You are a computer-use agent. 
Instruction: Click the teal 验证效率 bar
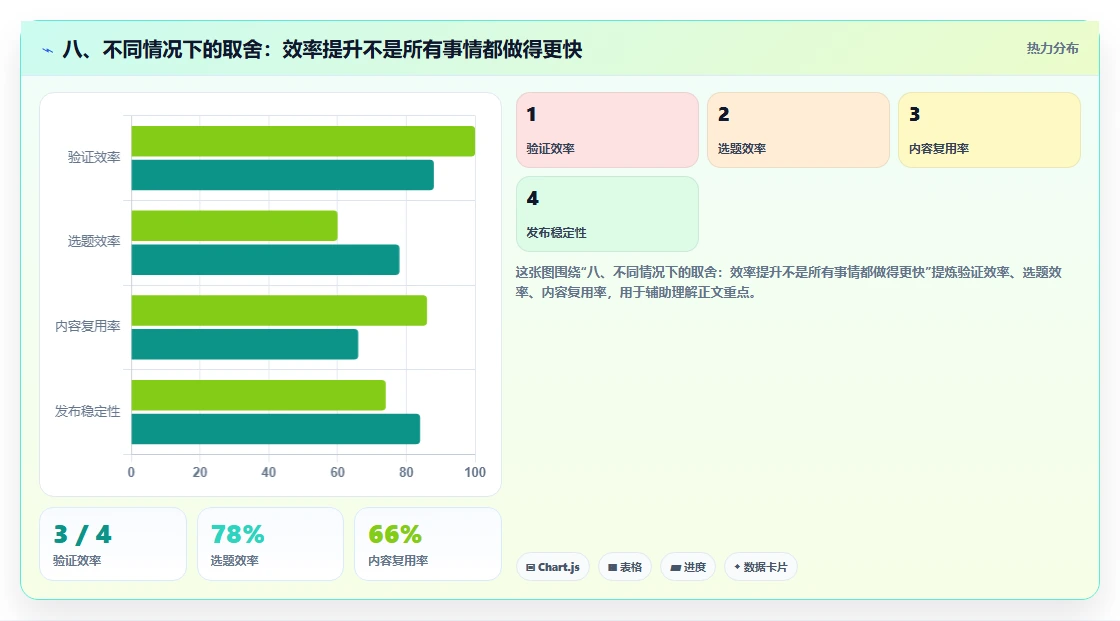click(282, 175)
